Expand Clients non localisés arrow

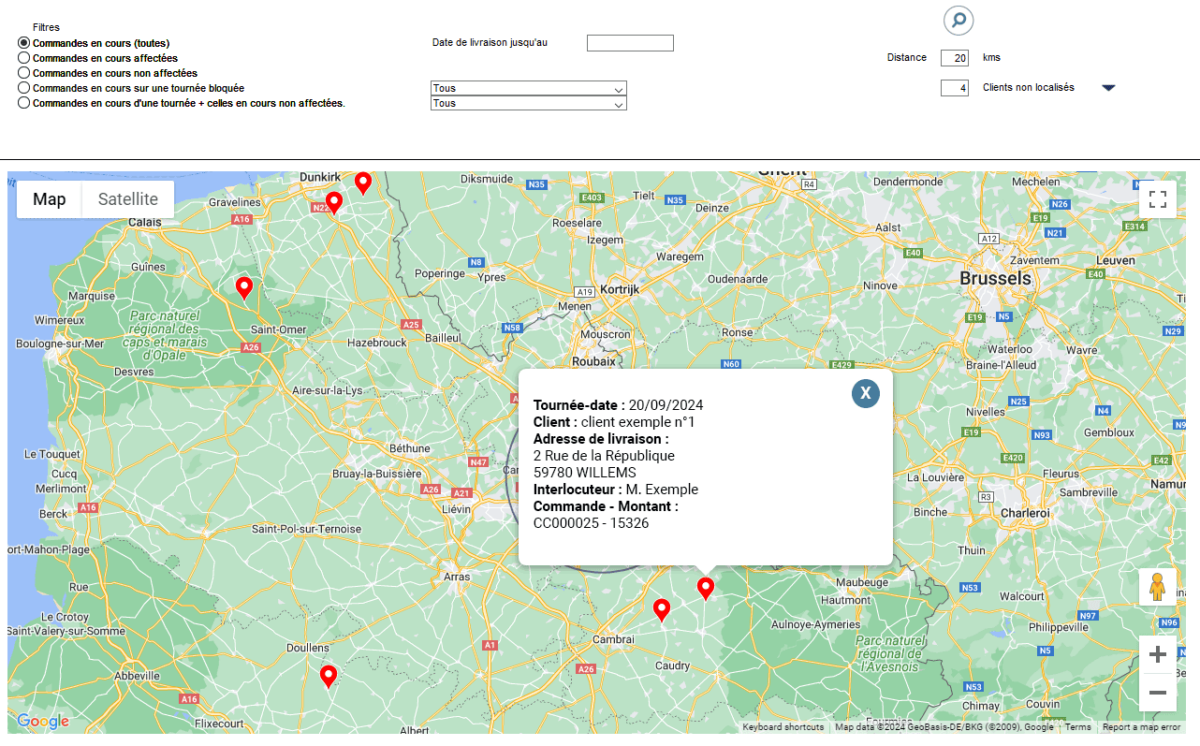pyautogui.click(x=1108, y=88)
